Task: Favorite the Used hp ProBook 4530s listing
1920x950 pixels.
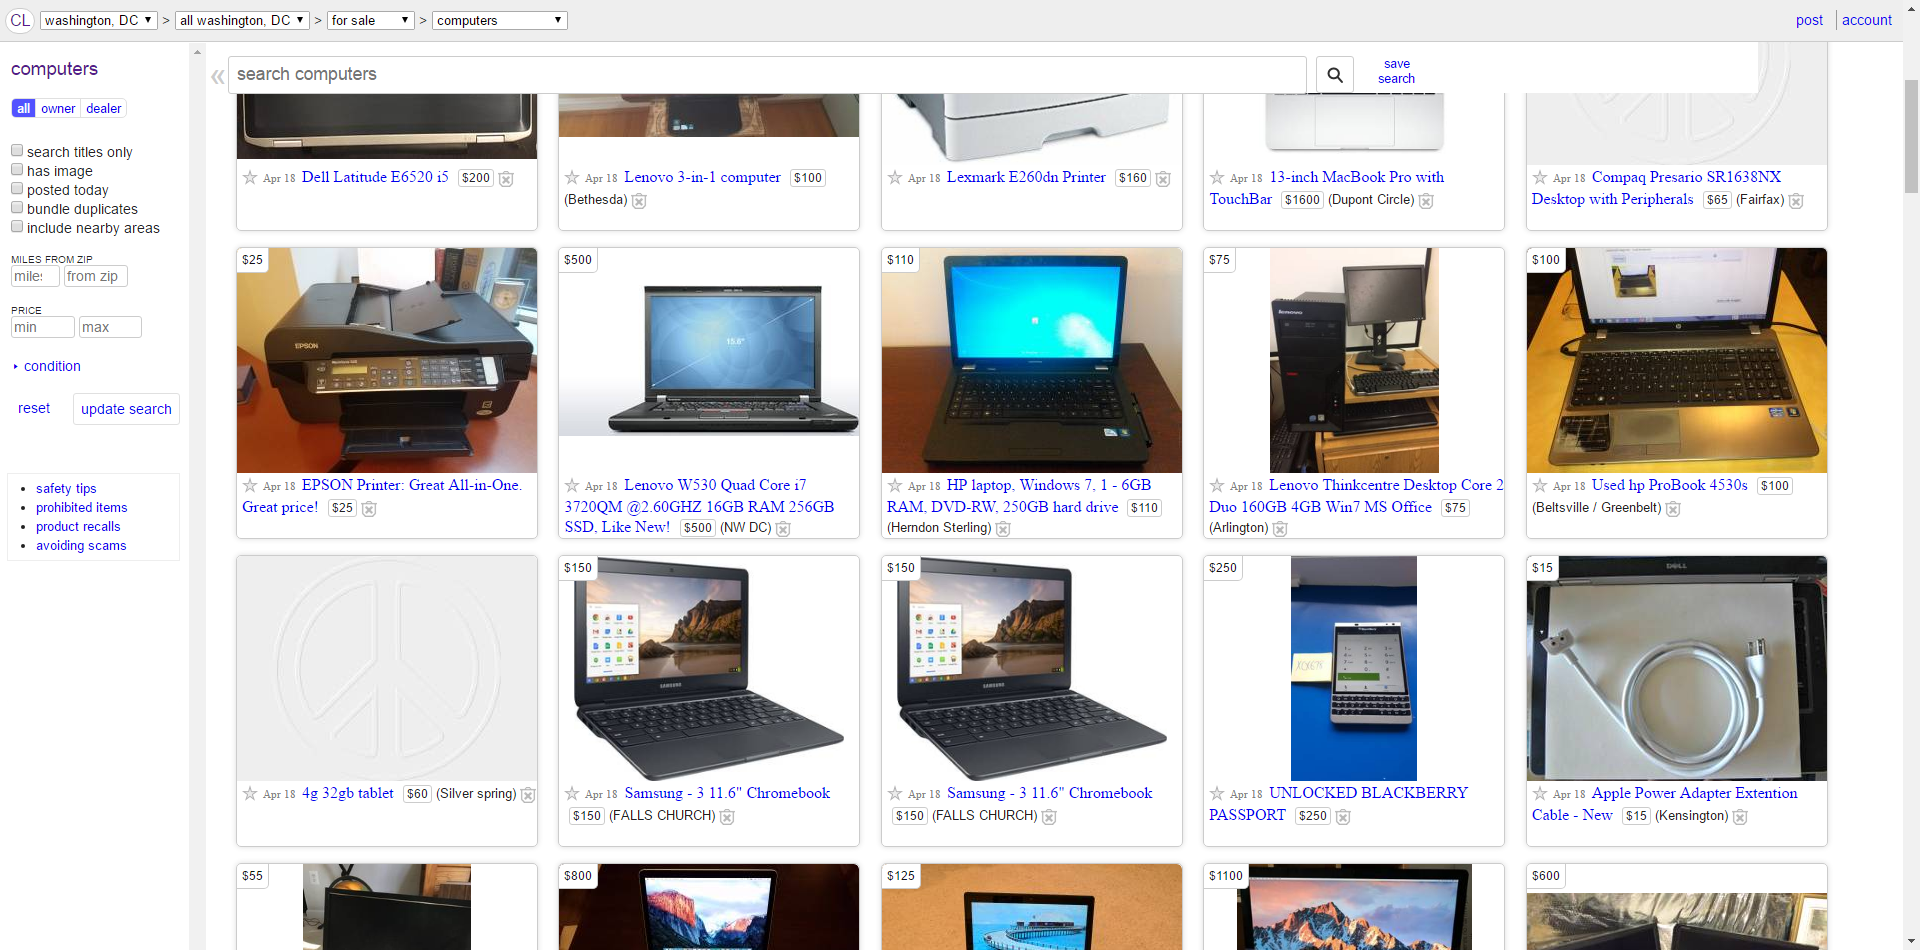Action: pos(1540,485)
